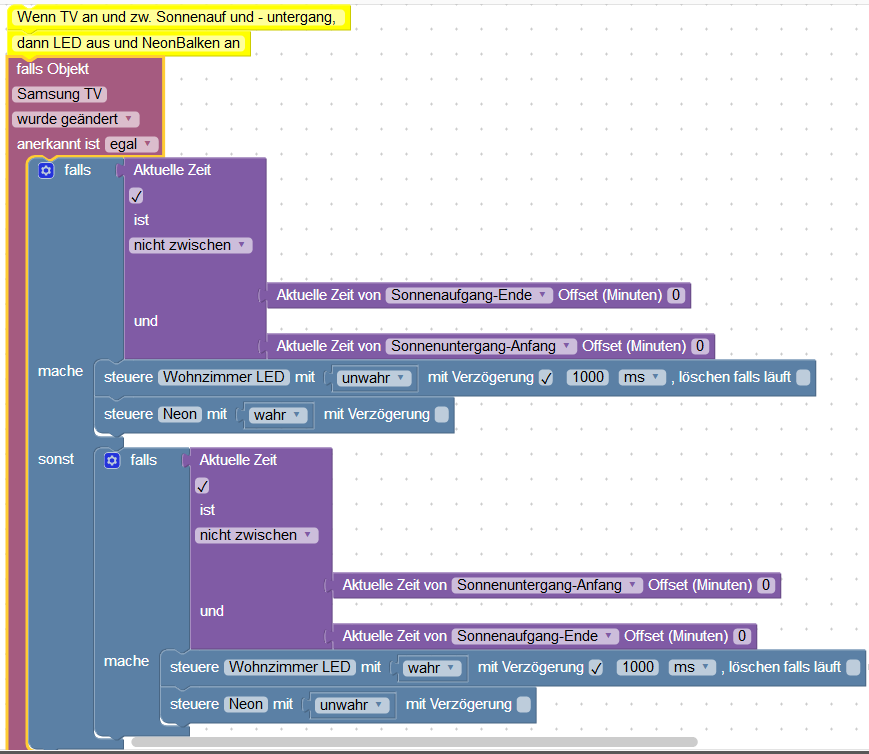
Task: Open settings gear of nested falls block
Action: tap(112, 460)
